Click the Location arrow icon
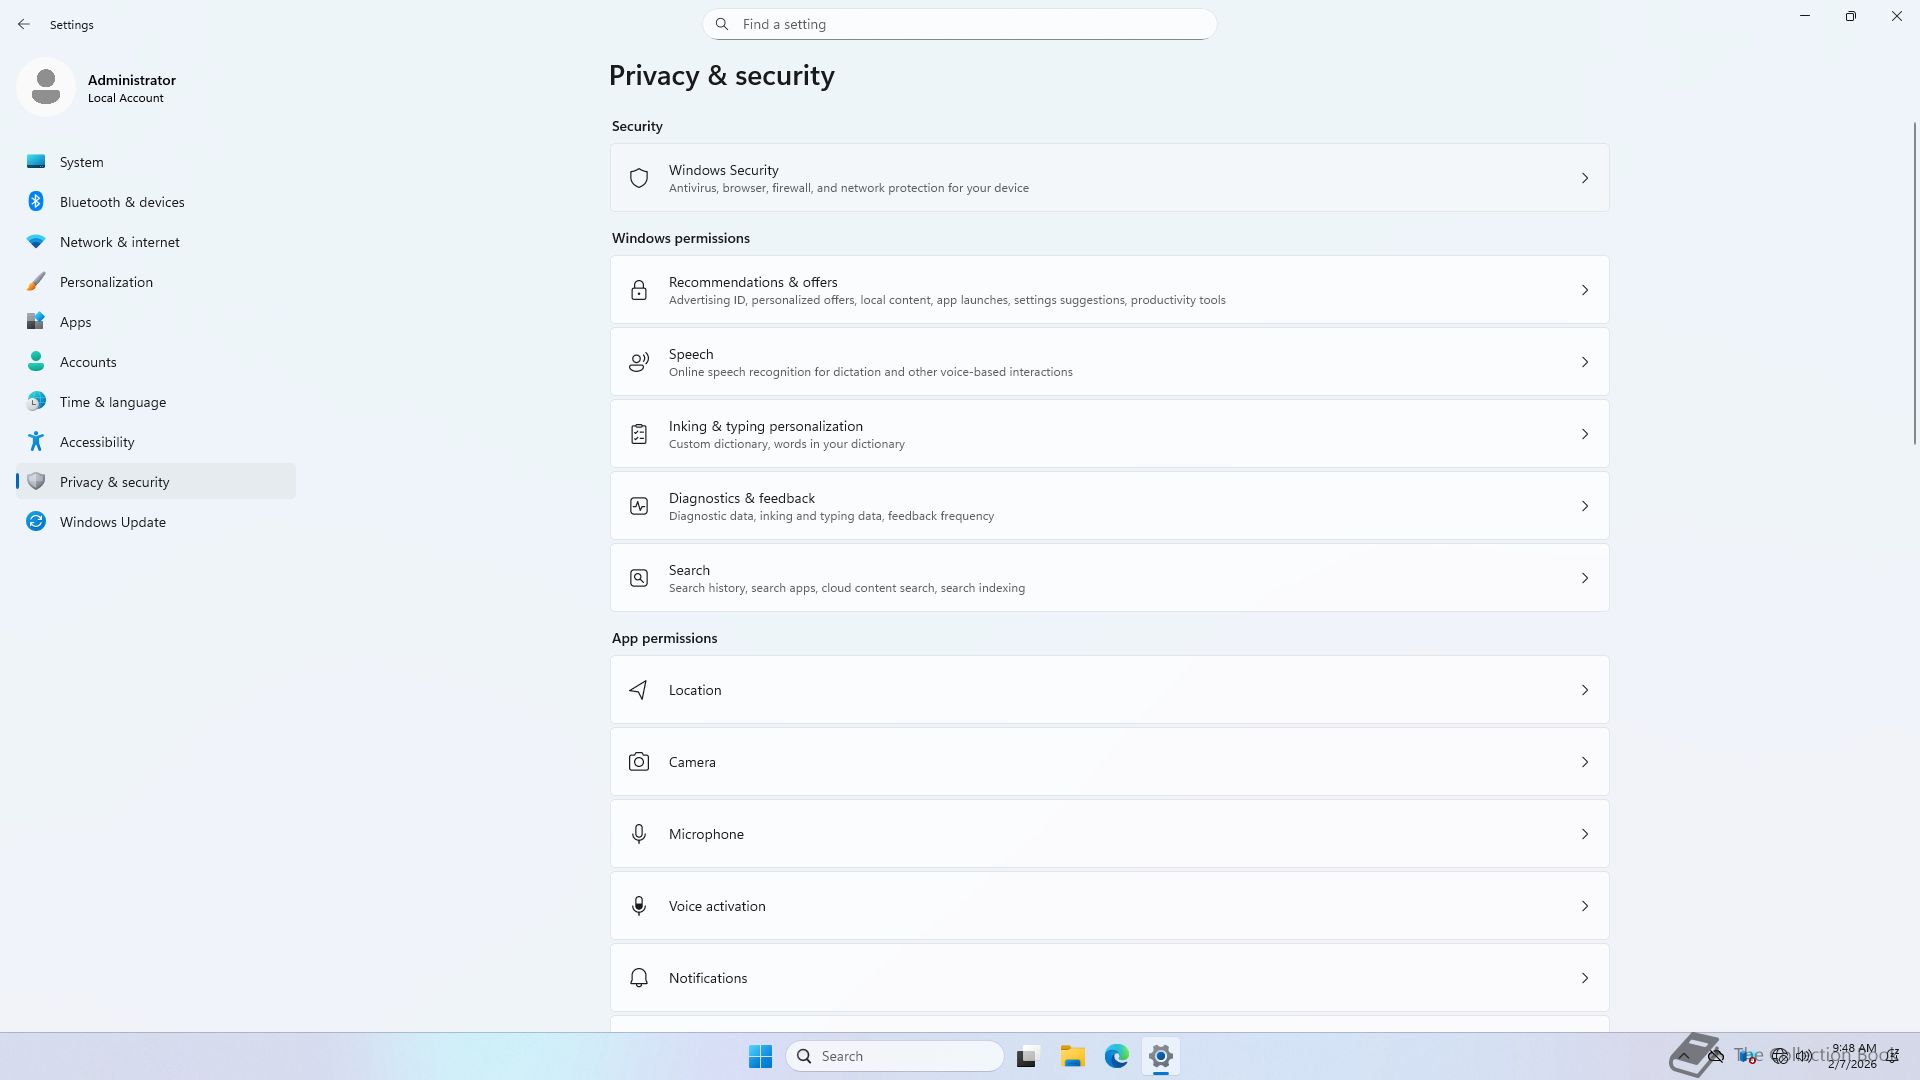The width and height of the screenshot is (1920, 1080). 639,690
